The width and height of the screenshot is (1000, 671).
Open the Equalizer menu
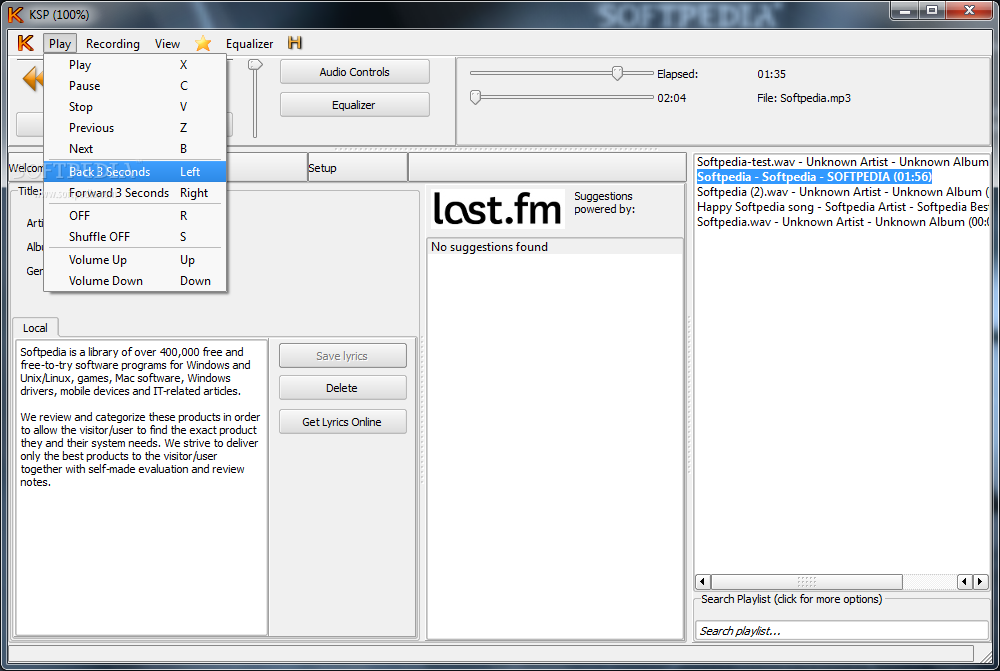249,43
